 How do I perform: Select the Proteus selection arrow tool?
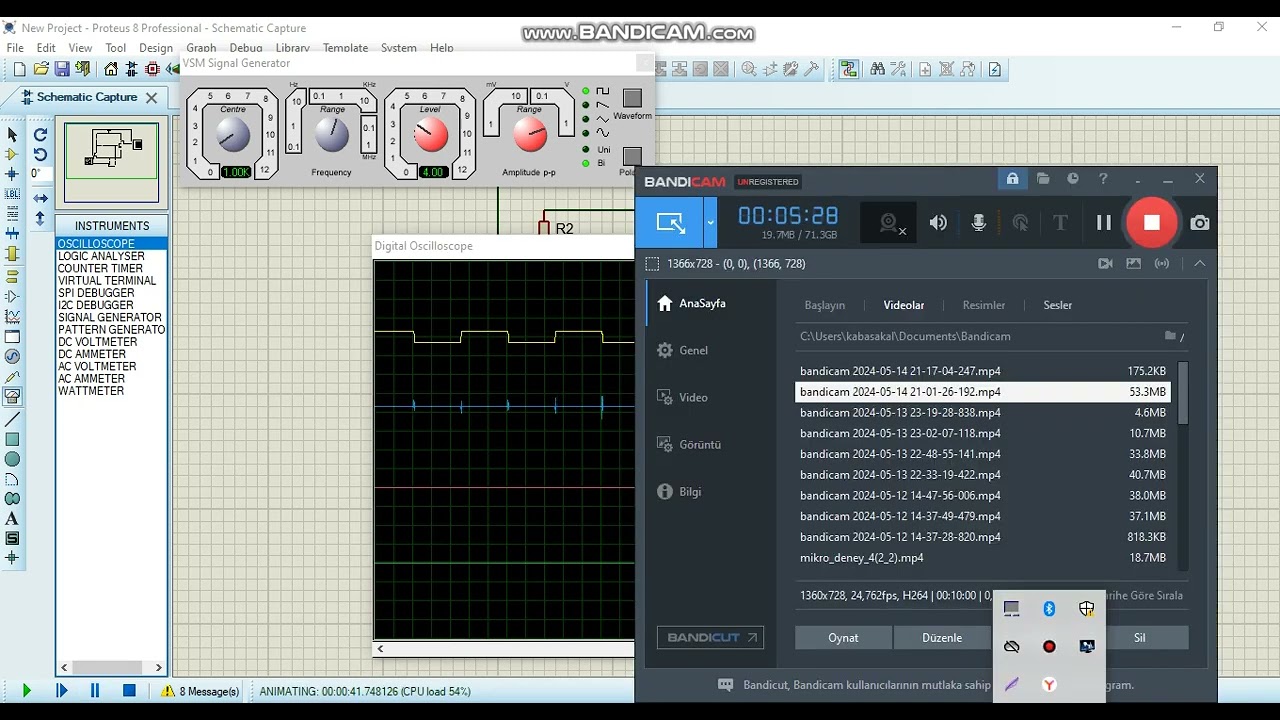(12, 134)
